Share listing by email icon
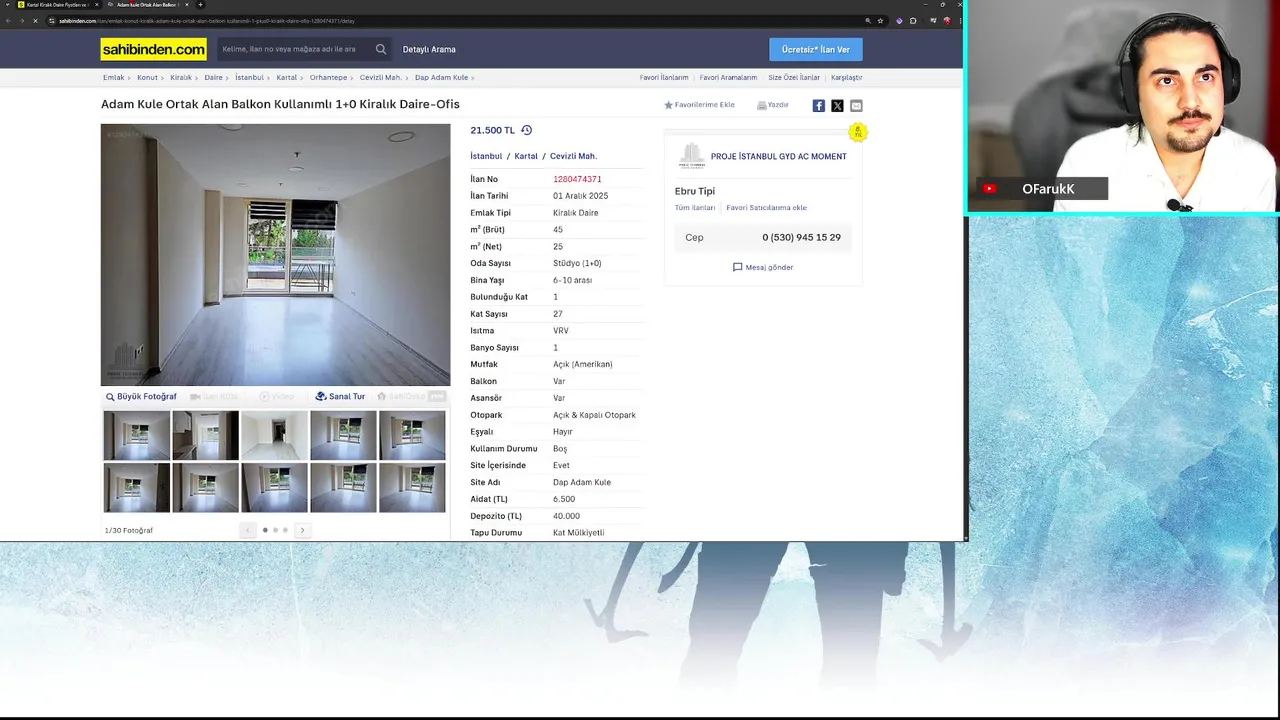This screenshot has height=720, width=1280. (x=856, y=106)
